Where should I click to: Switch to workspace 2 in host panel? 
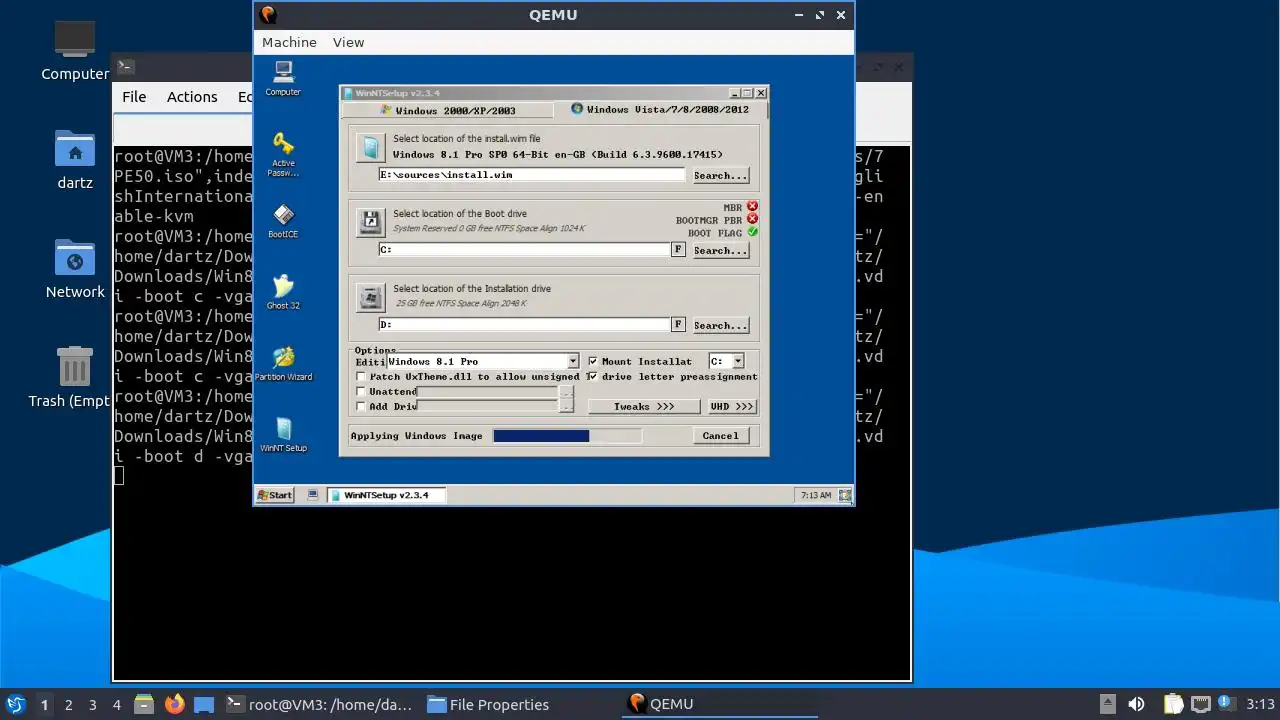[x=68, y=704]
